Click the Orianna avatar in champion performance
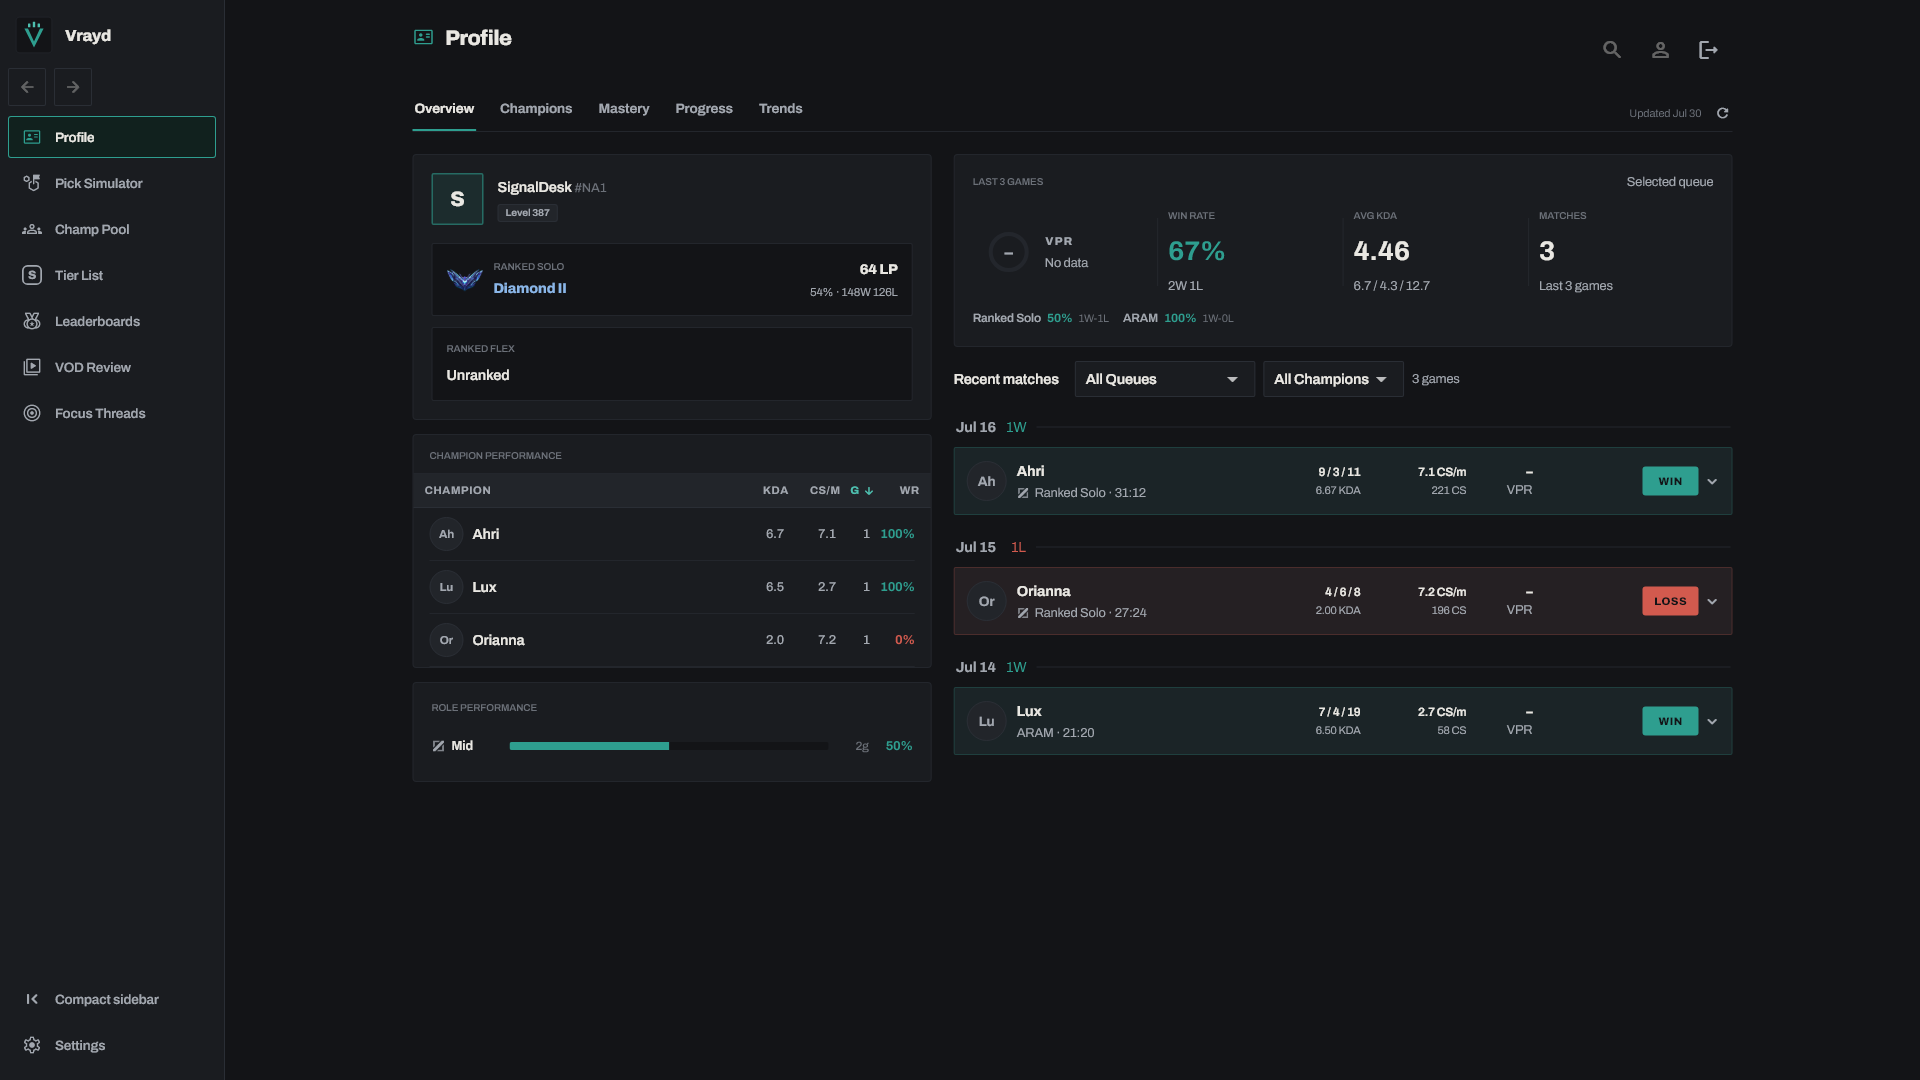1920x1080 pixels. click(x=446, y=640)
